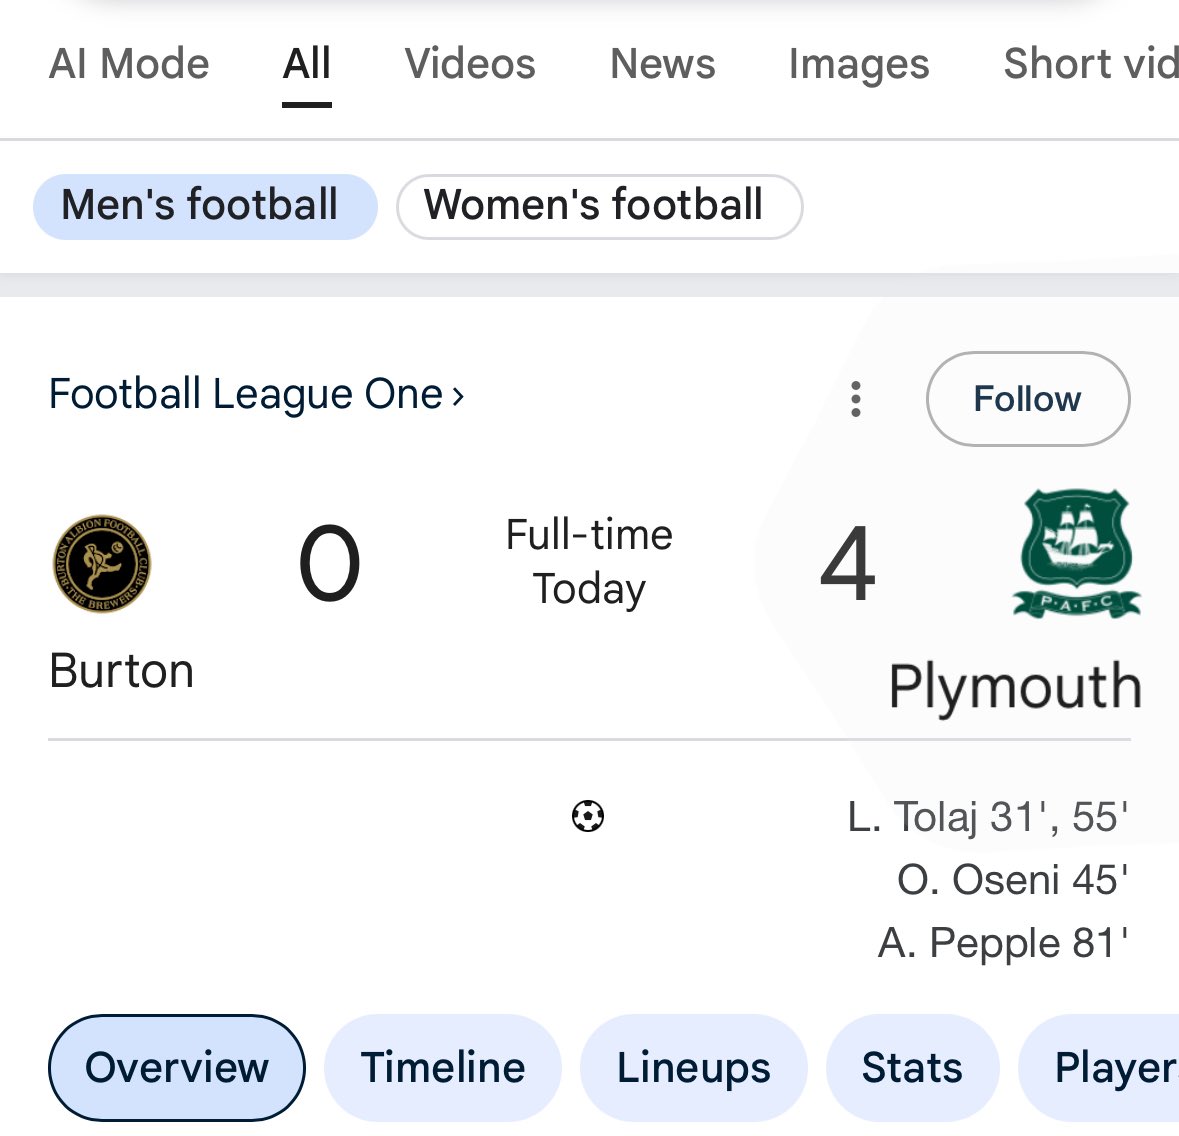
Task: Click the Burton team name
Action: [121, 671]
